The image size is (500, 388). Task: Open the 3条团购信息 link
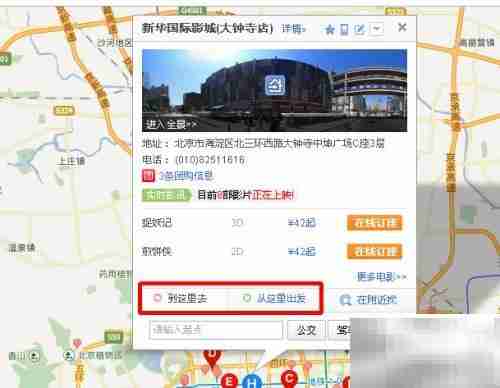coord(185,176)
